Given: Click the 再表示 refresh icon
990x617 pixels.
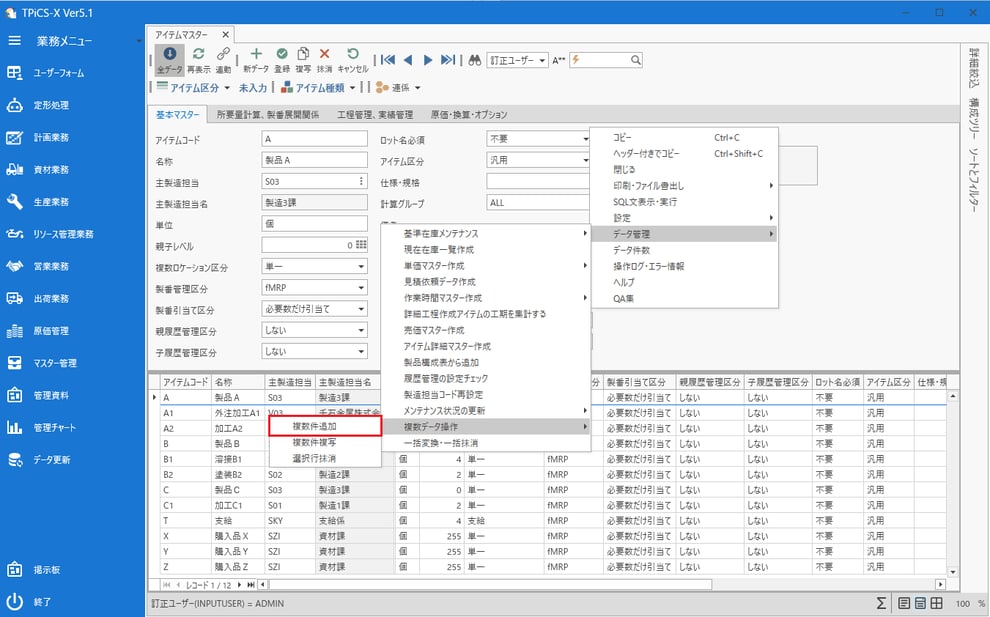Looking at the screenshot, I should point(198,59).
